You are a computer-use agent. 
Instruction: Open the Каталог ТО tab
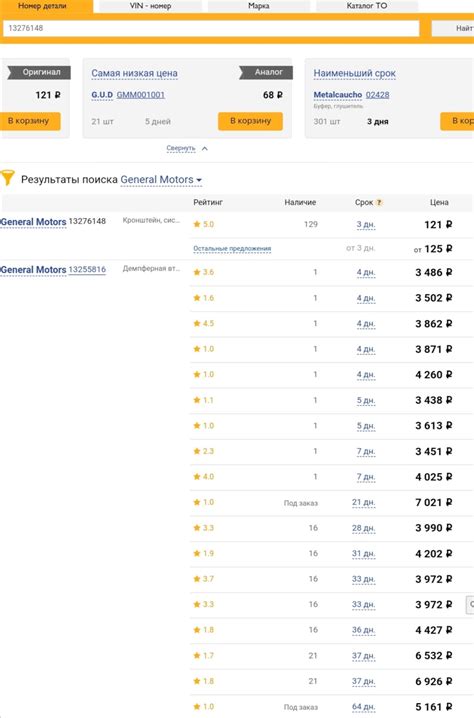(x=367, y=6)
